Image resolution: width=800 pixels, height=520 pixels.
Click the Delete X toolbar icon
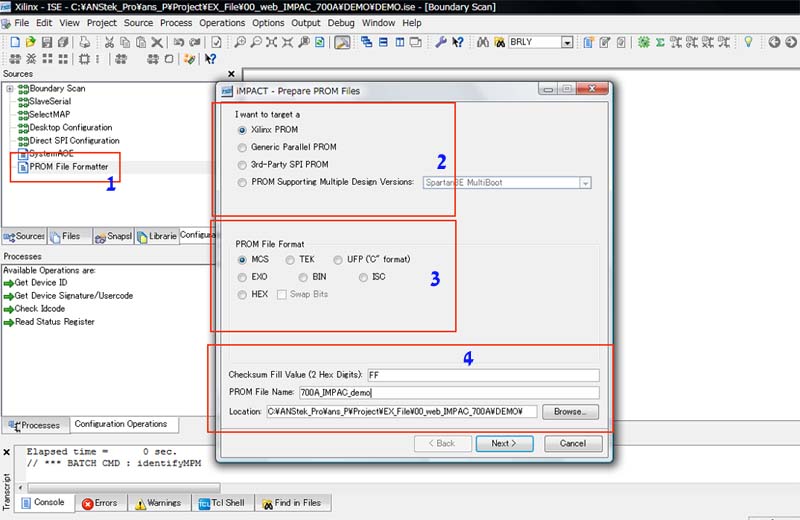pyautogui.click(x=157, y=42)
